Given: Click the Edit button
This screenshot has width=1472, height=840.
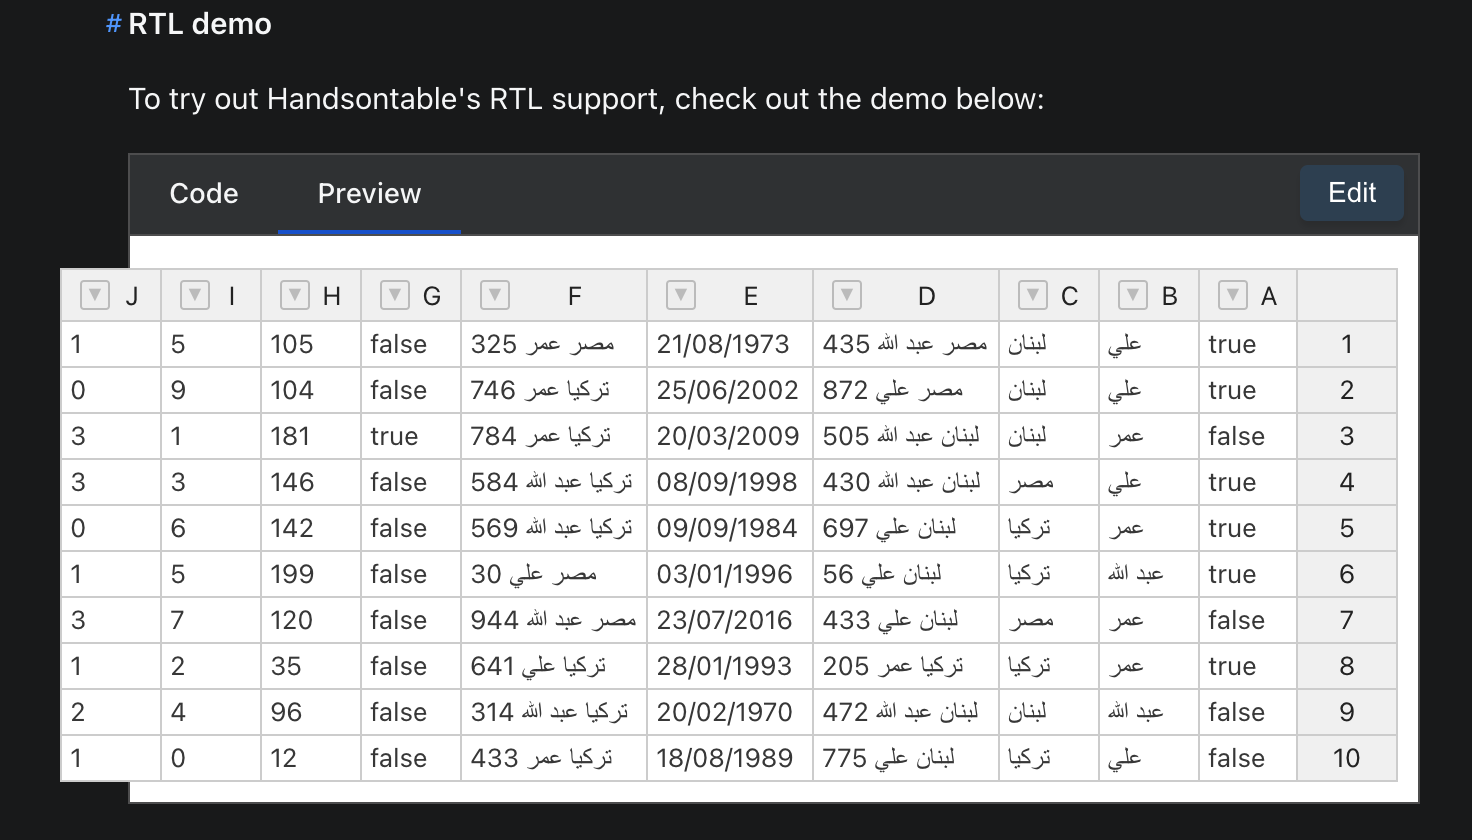Looking at the screenshot, I should pyautogui.click(x=1351, y=193).
